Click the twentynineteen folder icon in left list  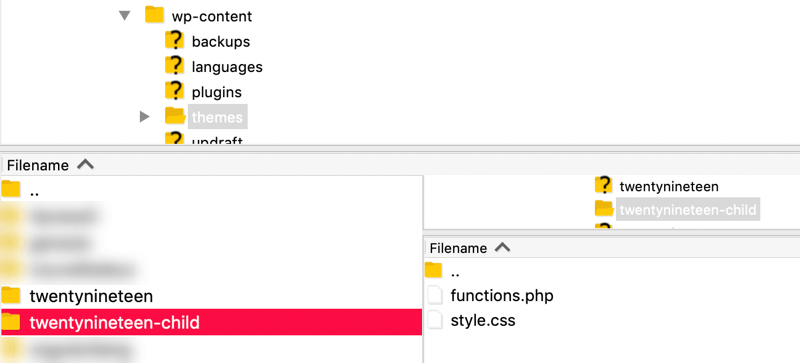11,295
